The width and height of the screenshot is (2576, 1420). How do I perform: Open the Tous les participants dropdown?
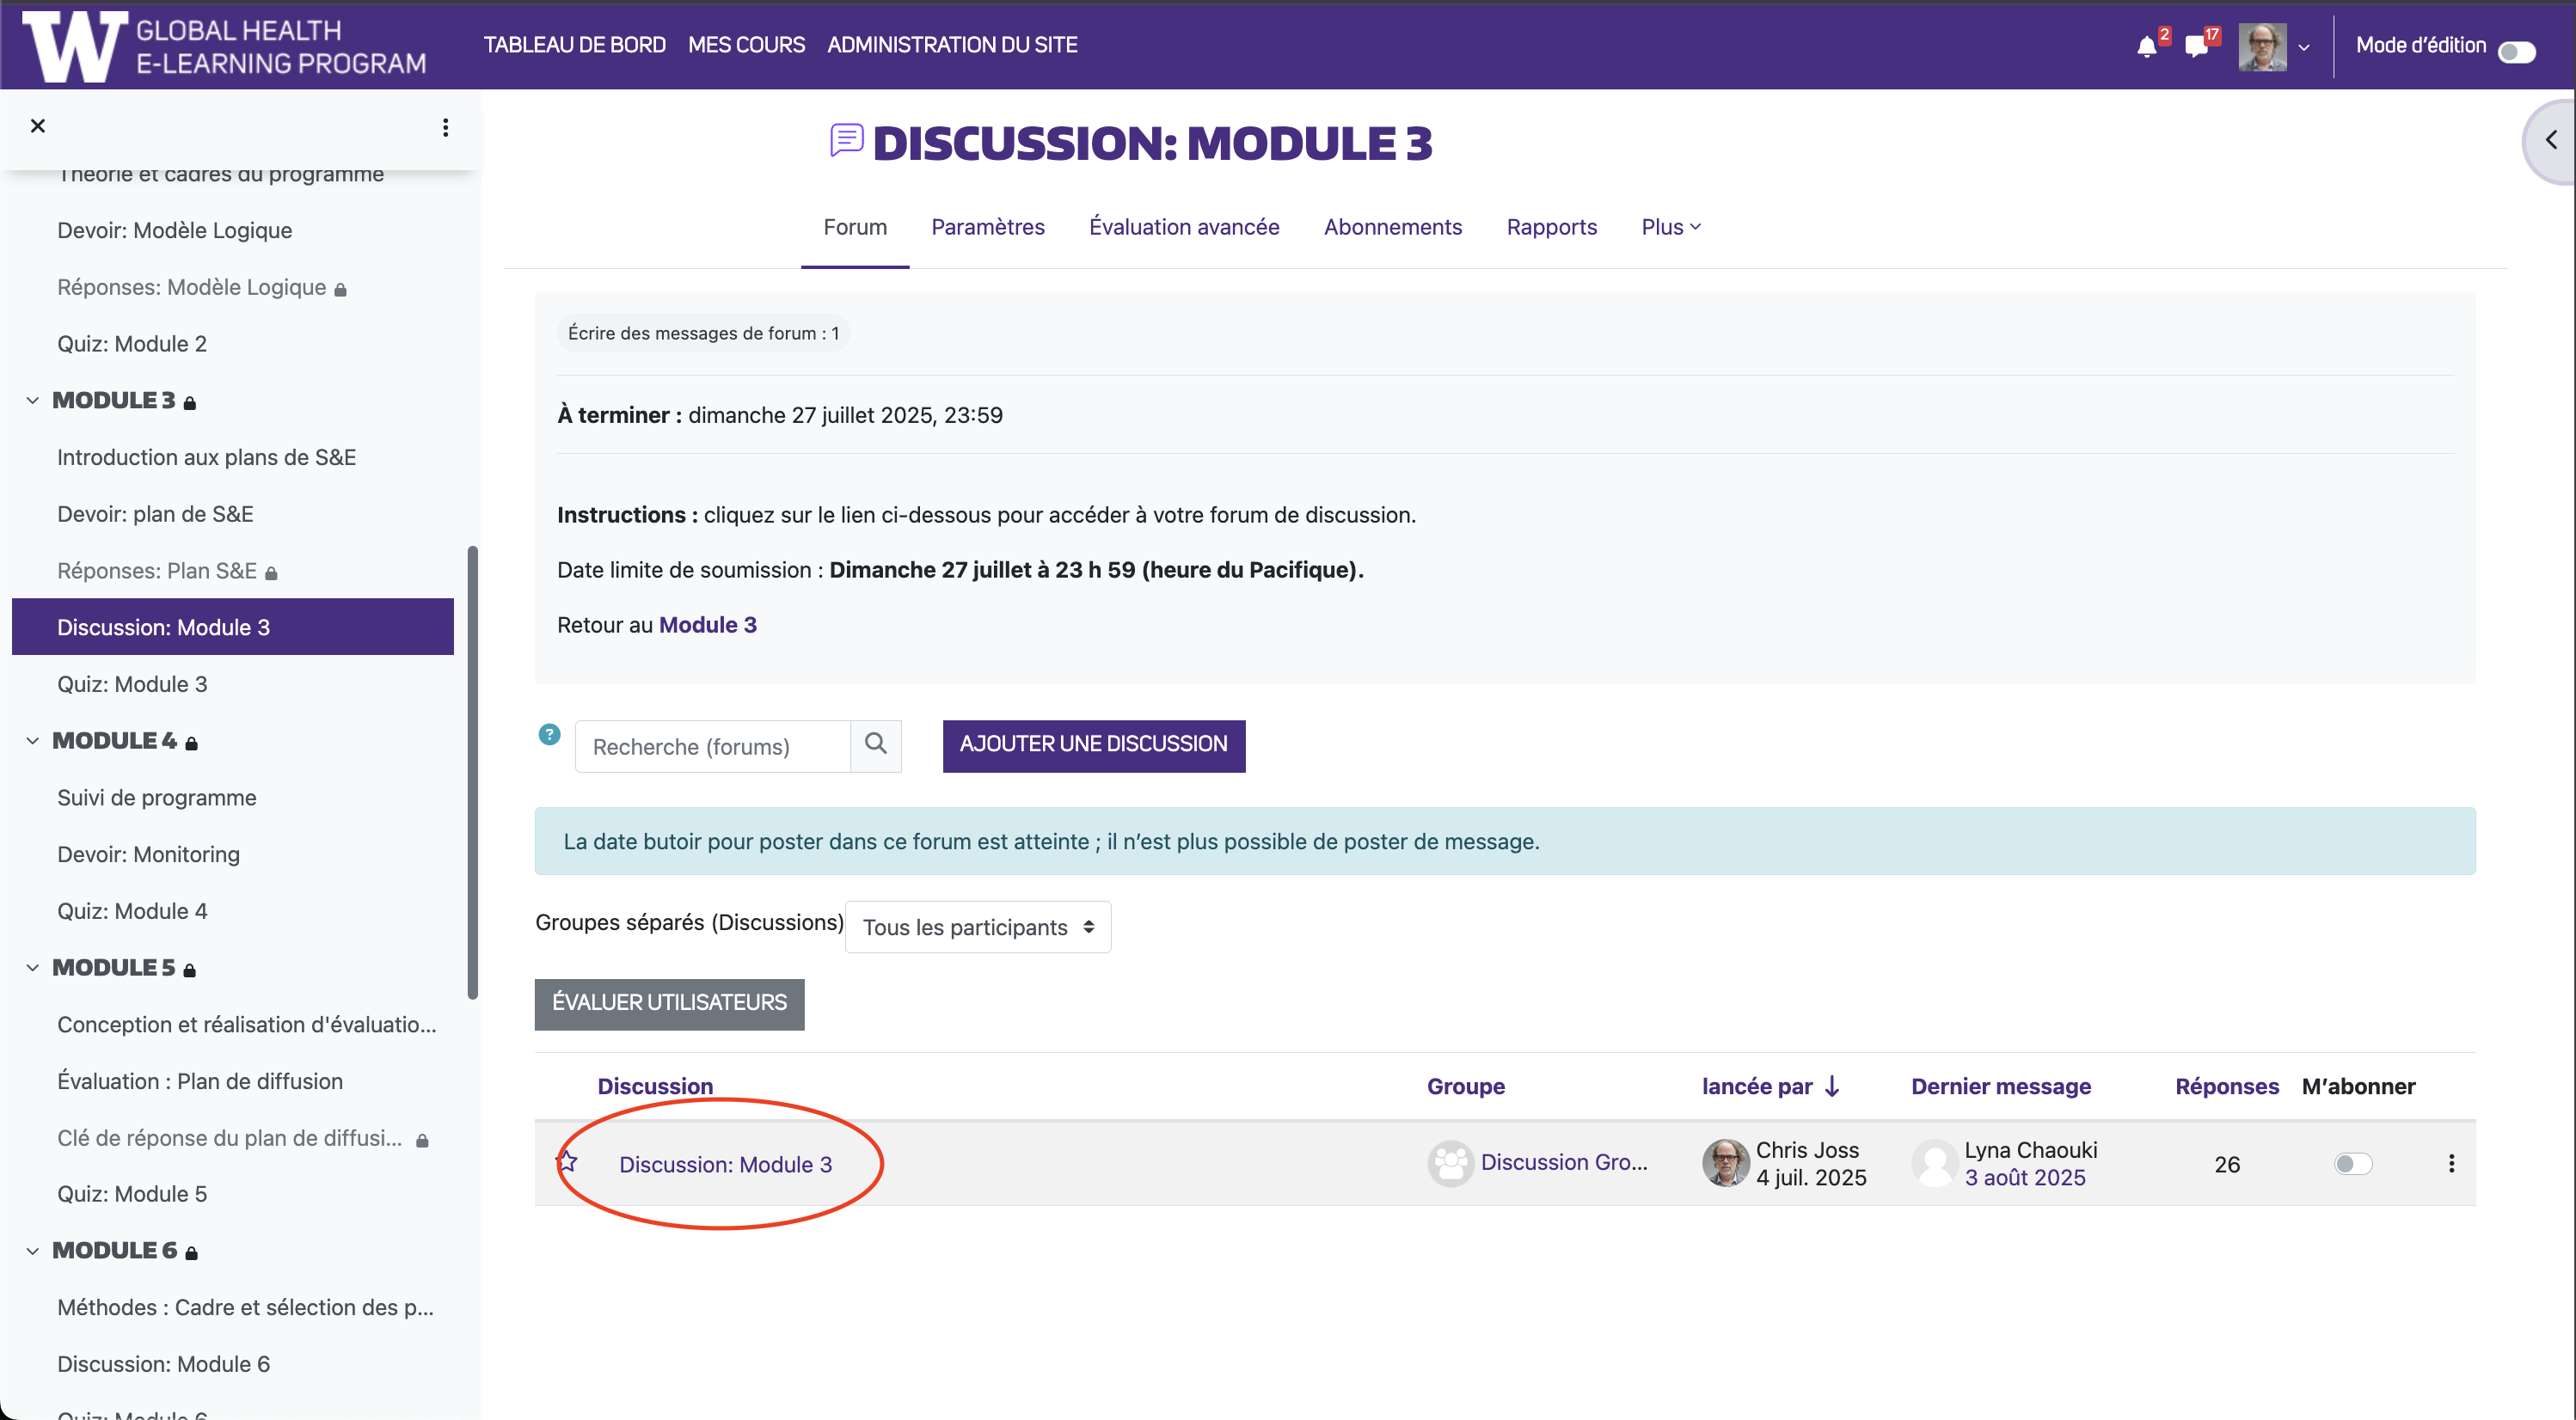click(x=977, y=927)
